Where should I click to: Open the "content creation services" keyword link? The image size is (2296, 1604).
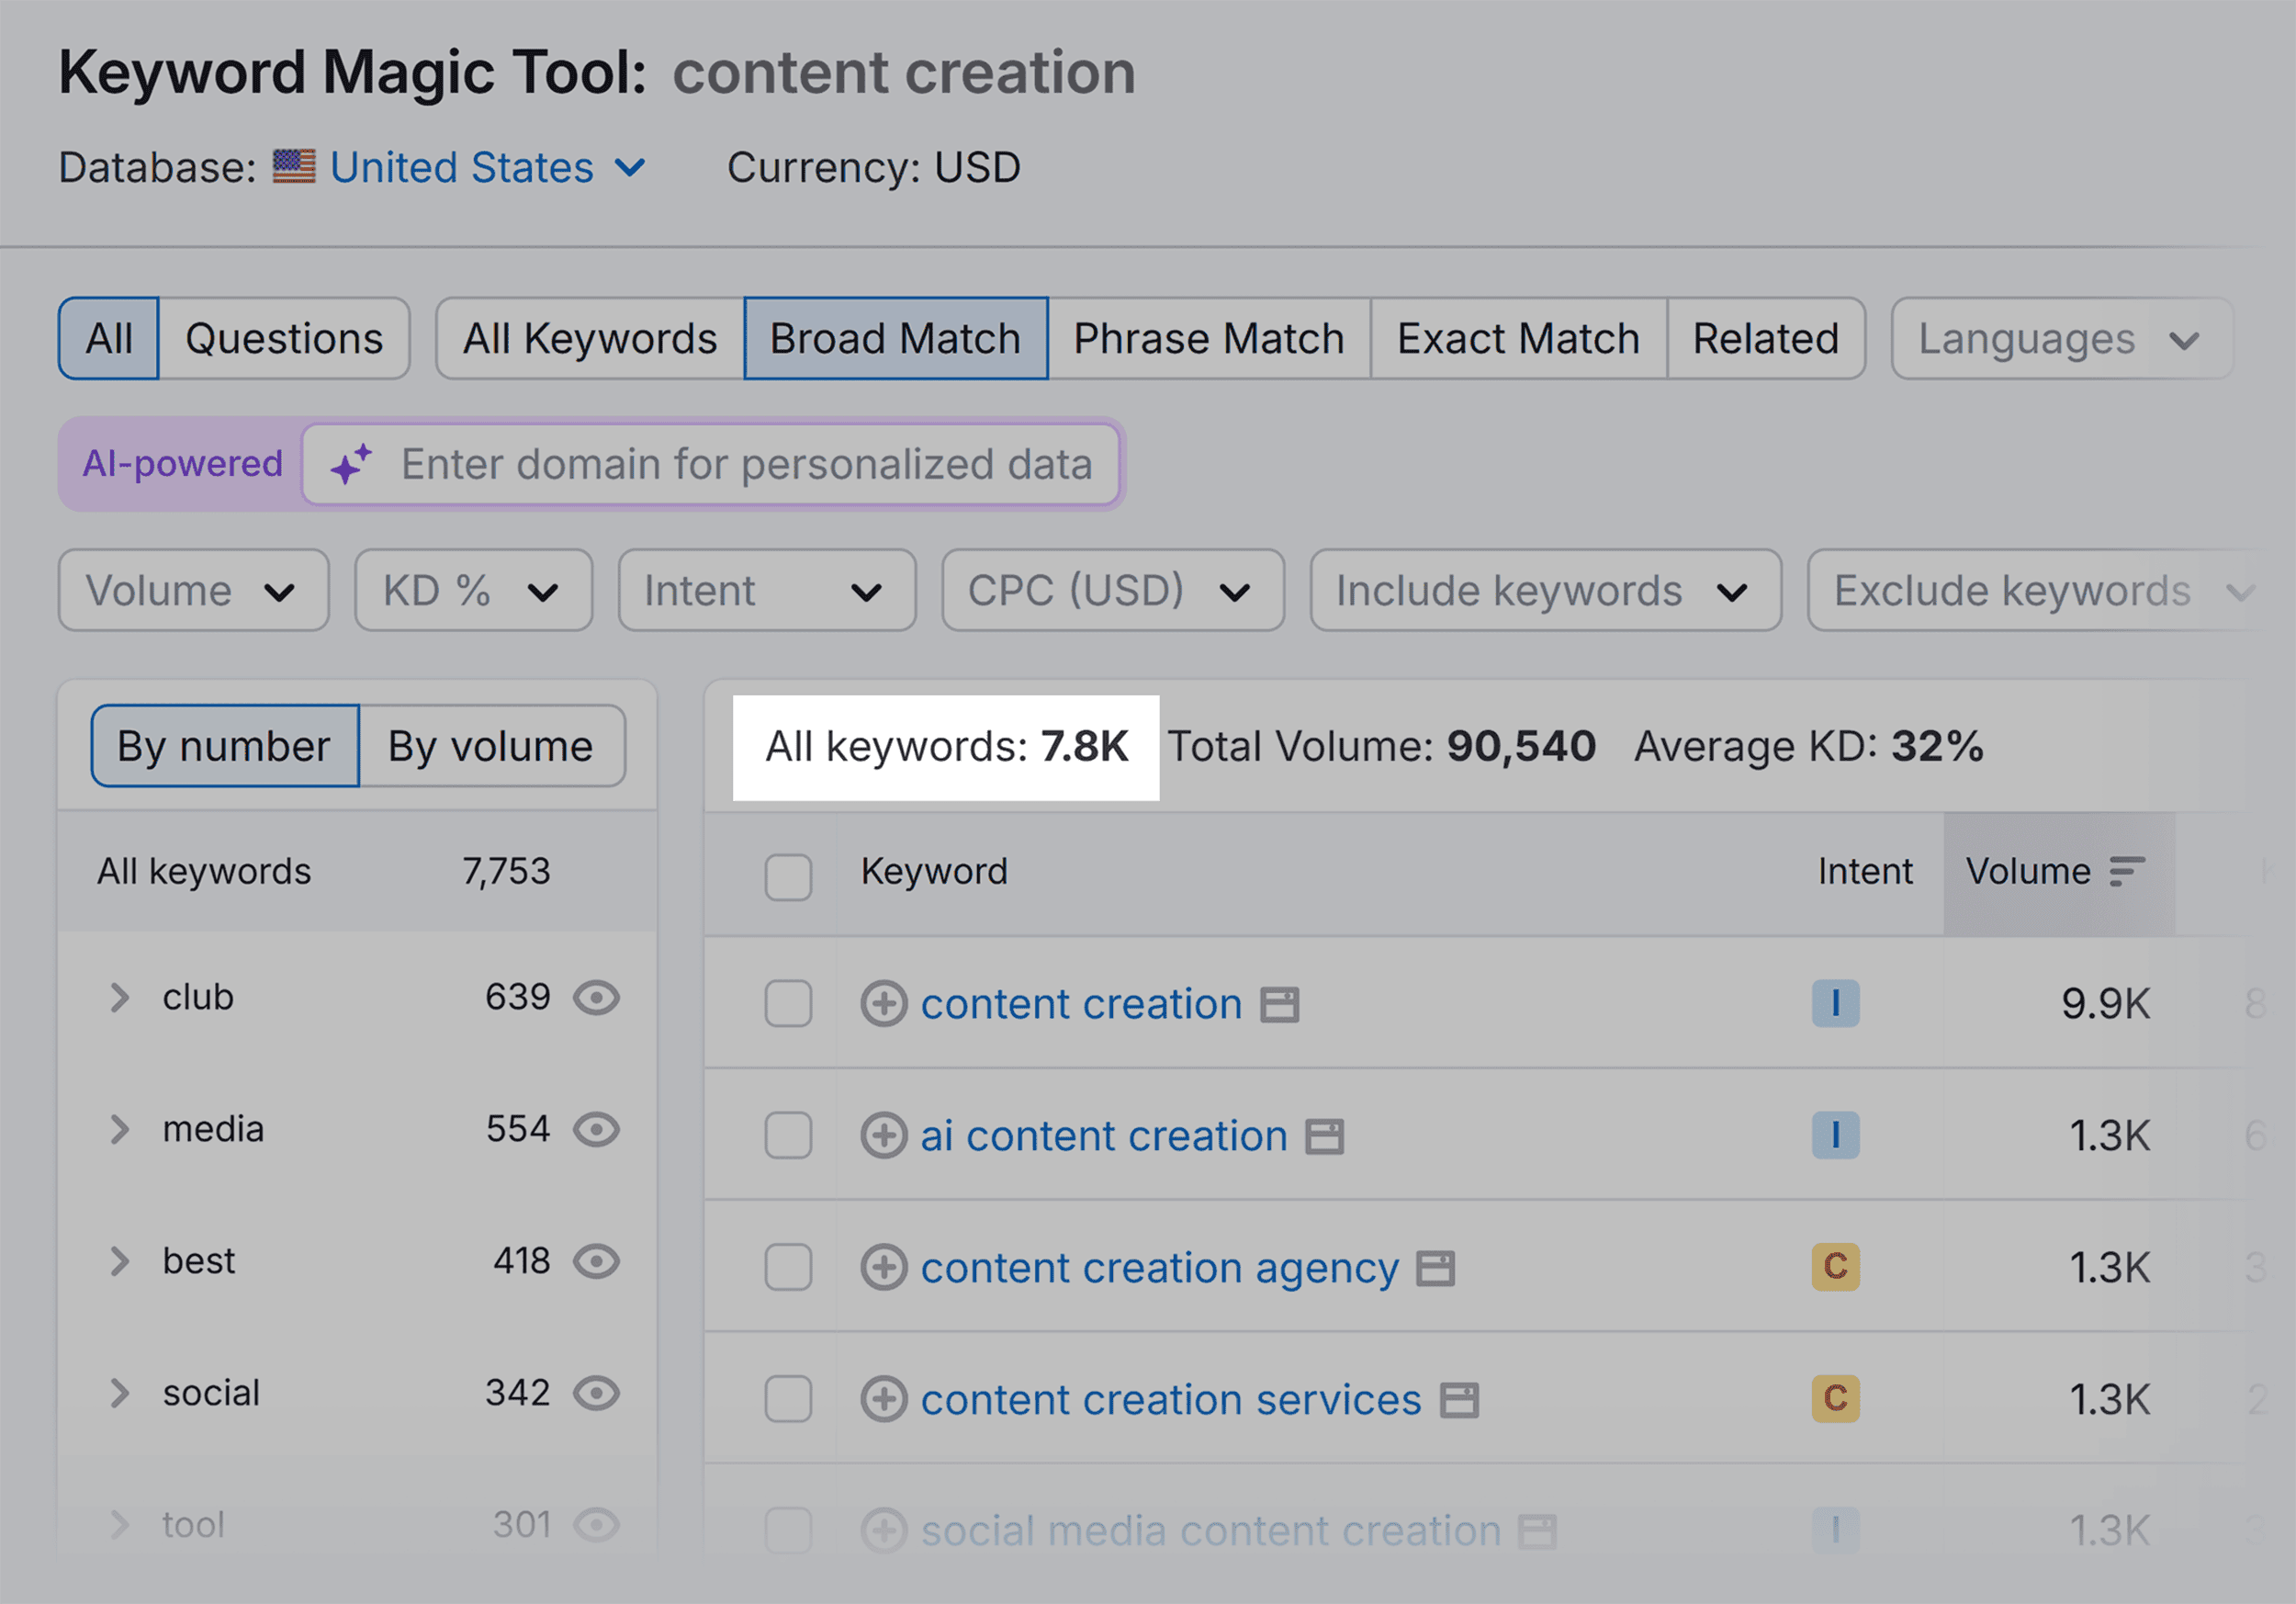tap(1170, 1399)
